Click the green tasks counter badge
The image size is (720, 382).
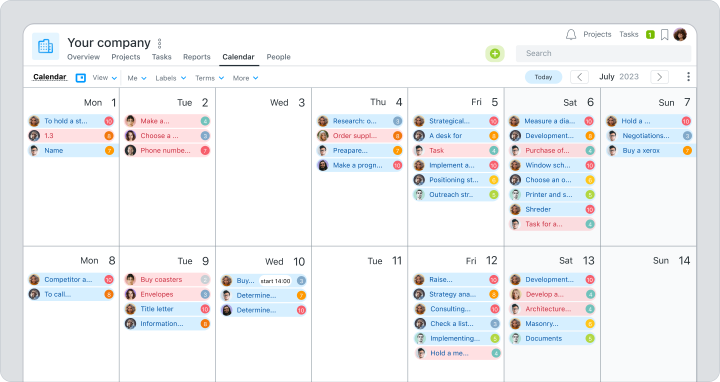[x=650, y=34]
